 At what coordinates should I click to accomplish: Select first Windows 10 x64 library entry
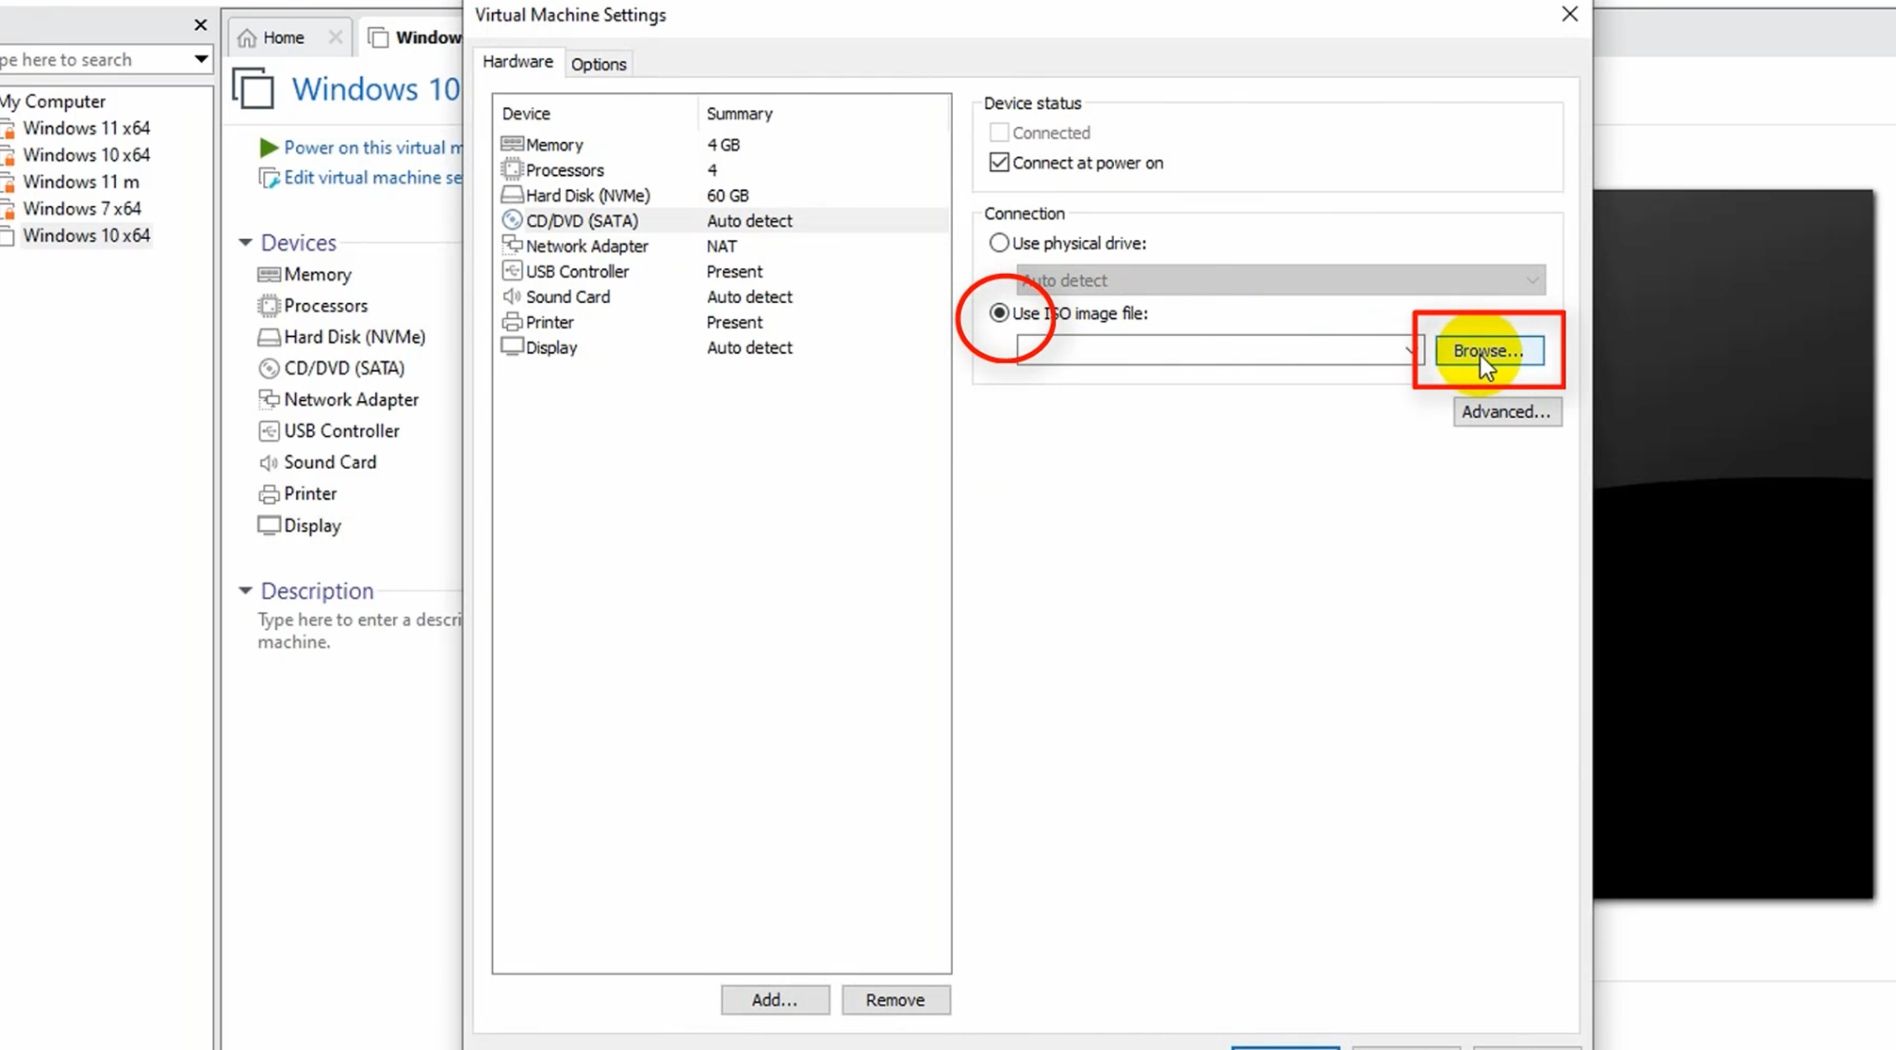point(86,155)
